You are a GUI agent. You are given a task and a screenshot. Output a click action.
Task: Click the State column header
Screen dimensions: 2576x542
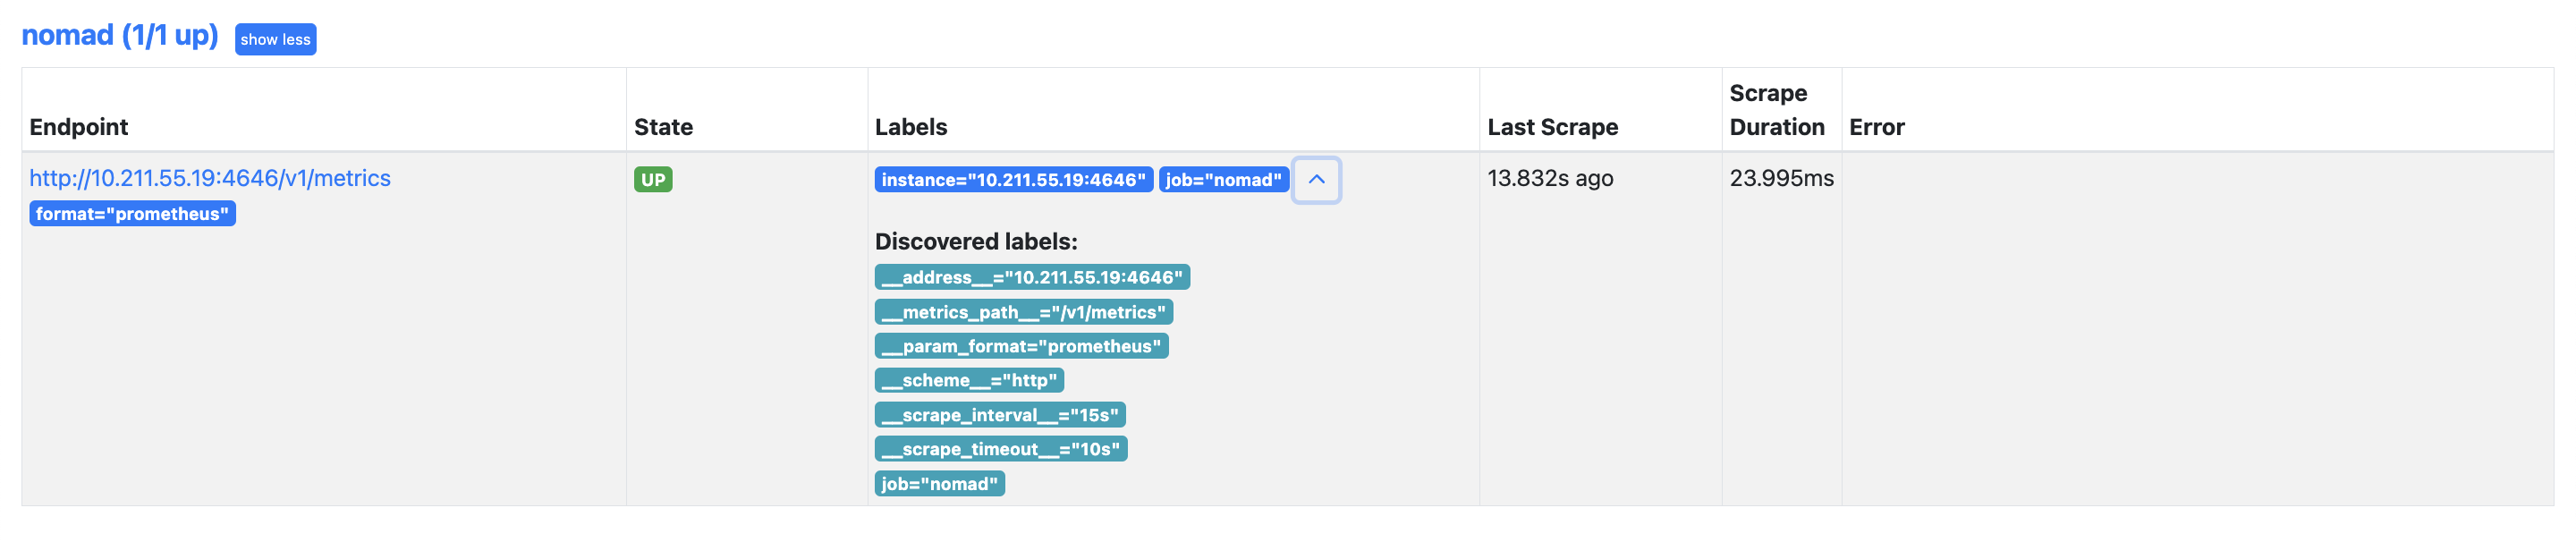663,127
